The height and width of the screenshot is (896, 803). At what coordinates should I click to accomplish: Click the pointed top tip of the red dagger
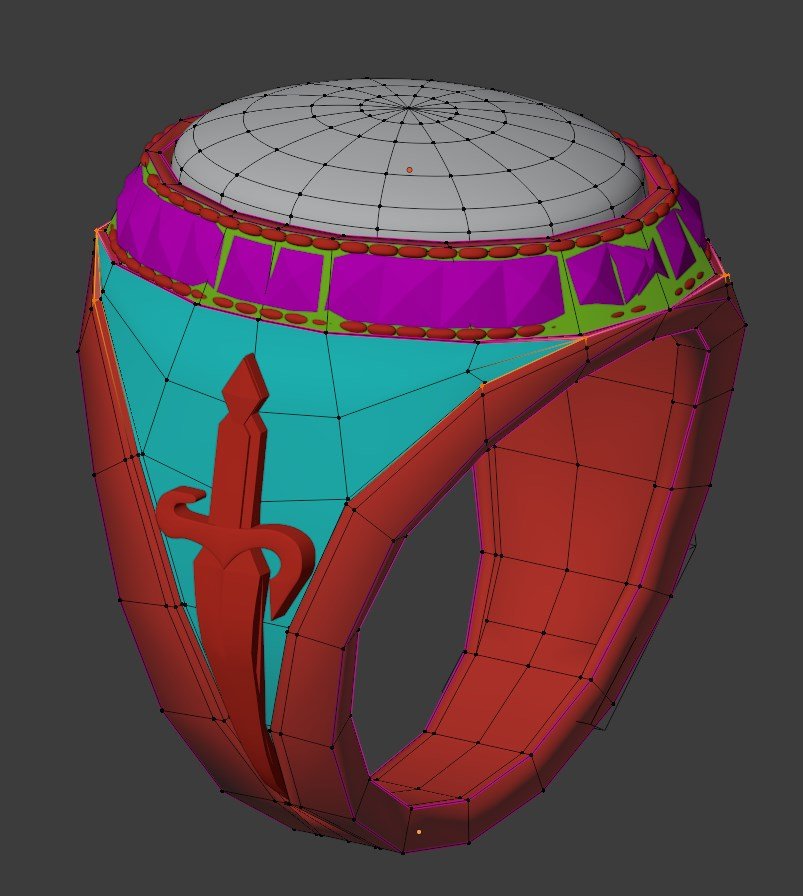(243, 364)
